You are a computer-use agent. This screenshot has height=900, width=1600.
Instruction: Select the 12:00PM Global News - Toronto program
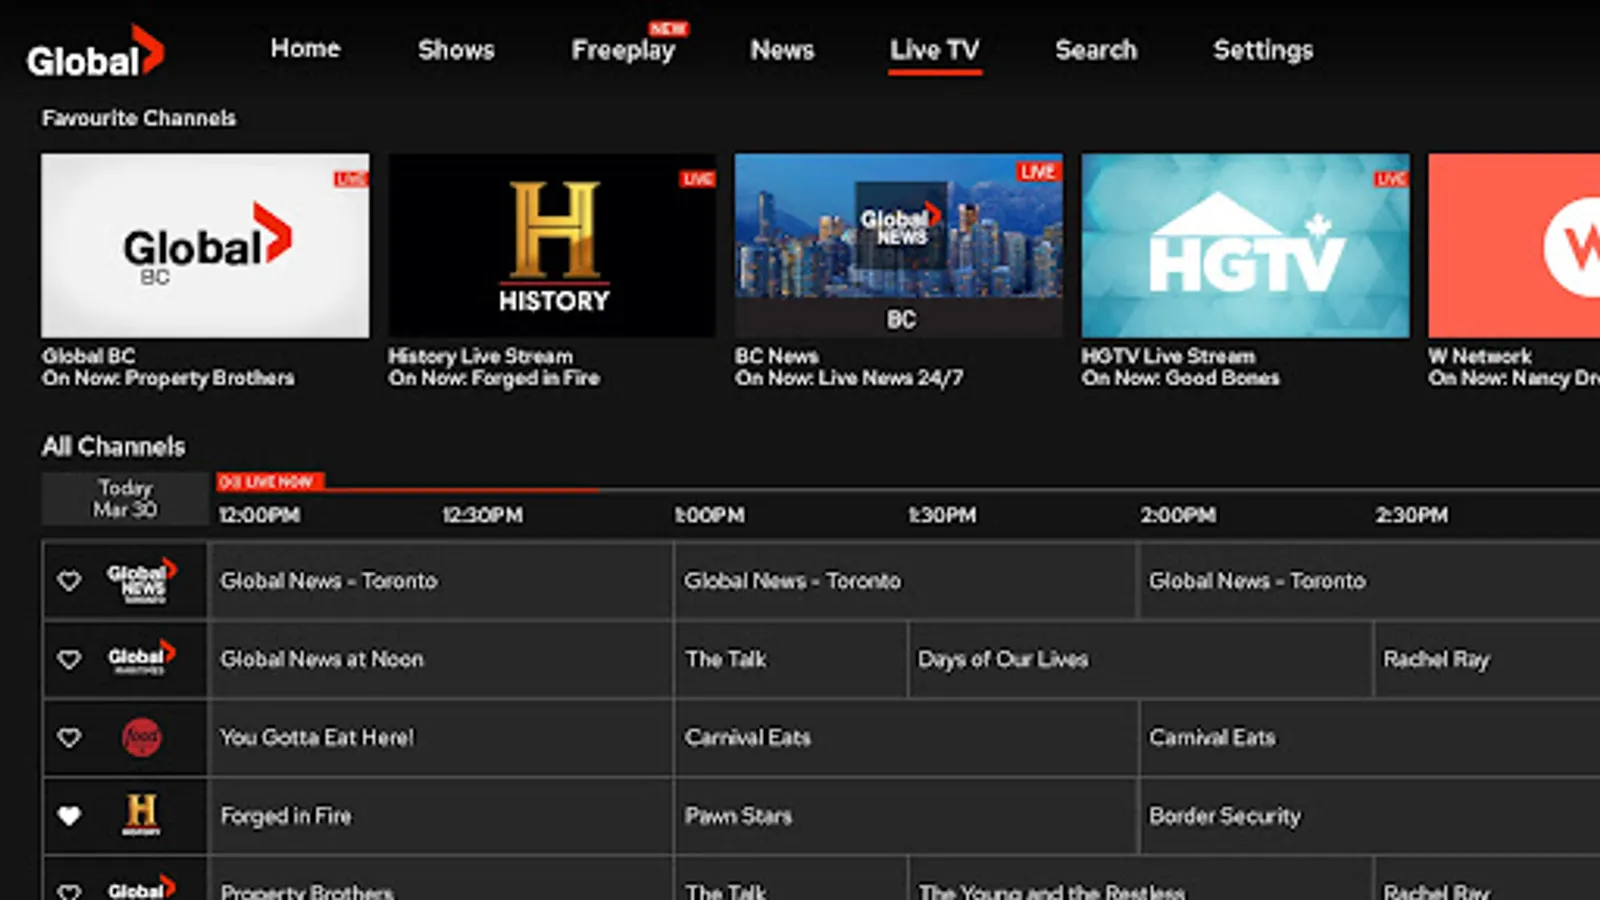[x=441, y=581]
